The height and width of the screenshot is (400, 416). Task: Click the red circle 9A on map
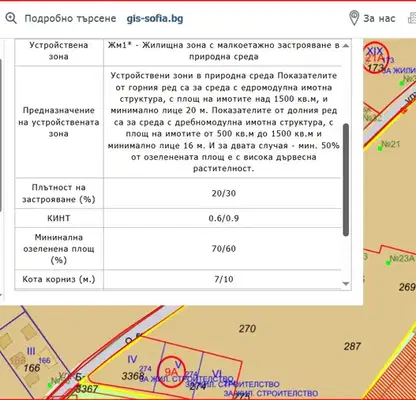(x=171, y=371)
